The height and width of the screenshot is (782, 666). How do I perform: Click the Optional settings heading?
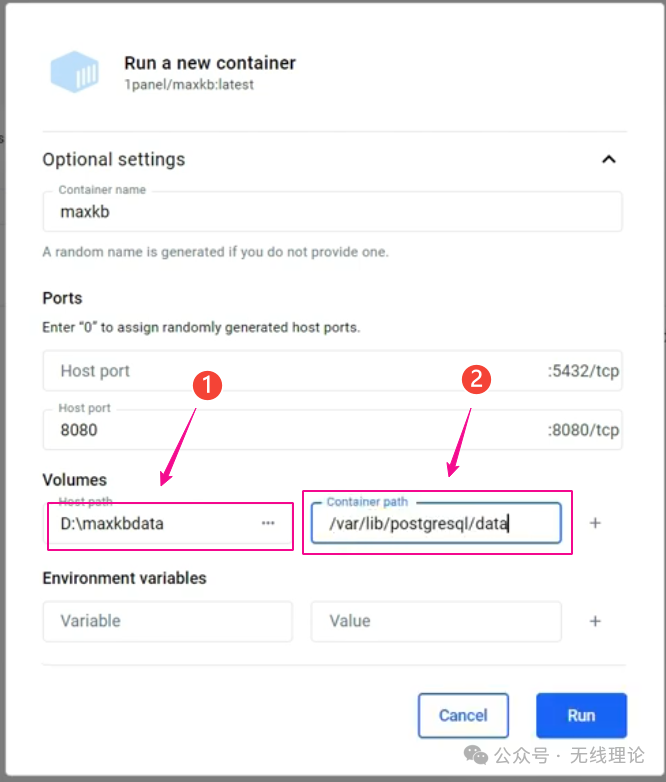114,159
